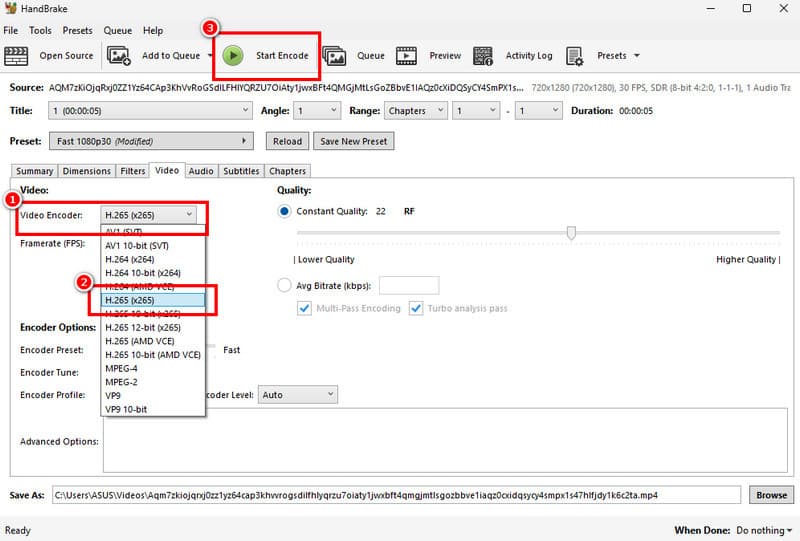This screenshot has height=541, width=800.
Task: Open the Tools menu
Action: pos(40,31)
